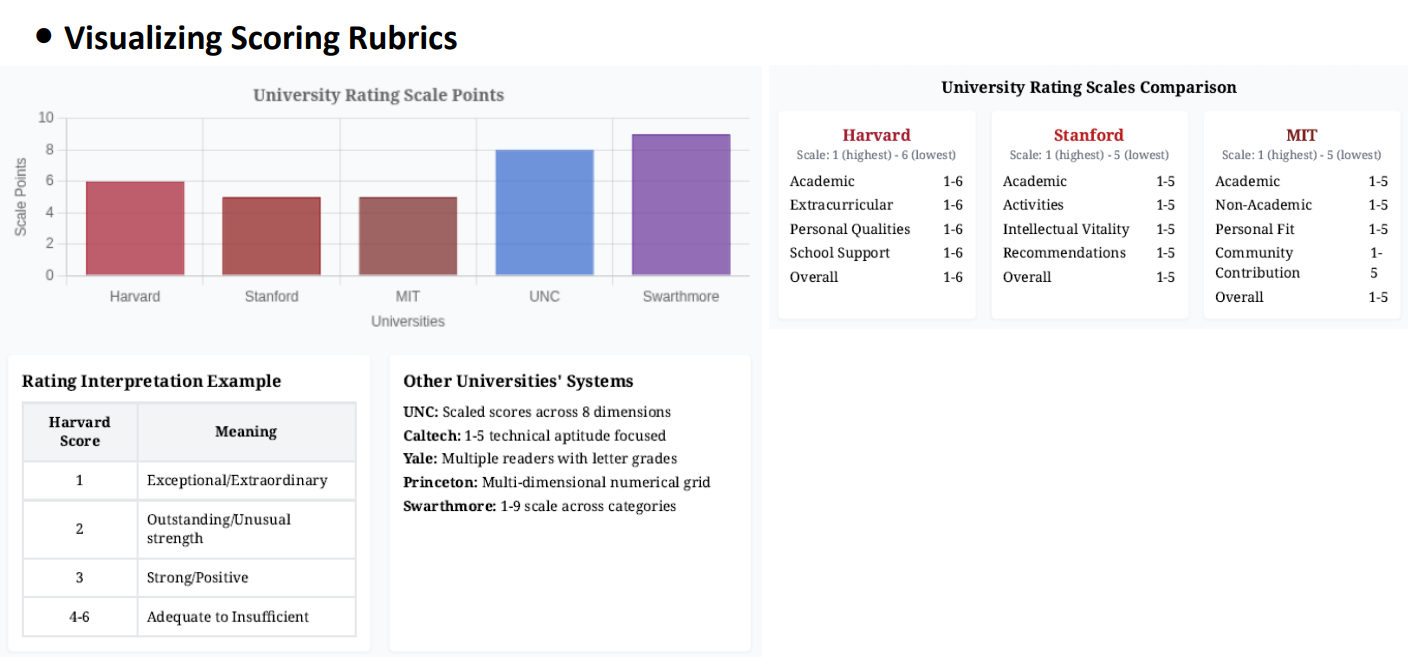Click "Scale: 1 (highest) - 6 (lowest)" subtitle
Screen dimensions: 1408x670
coord(876,155)
